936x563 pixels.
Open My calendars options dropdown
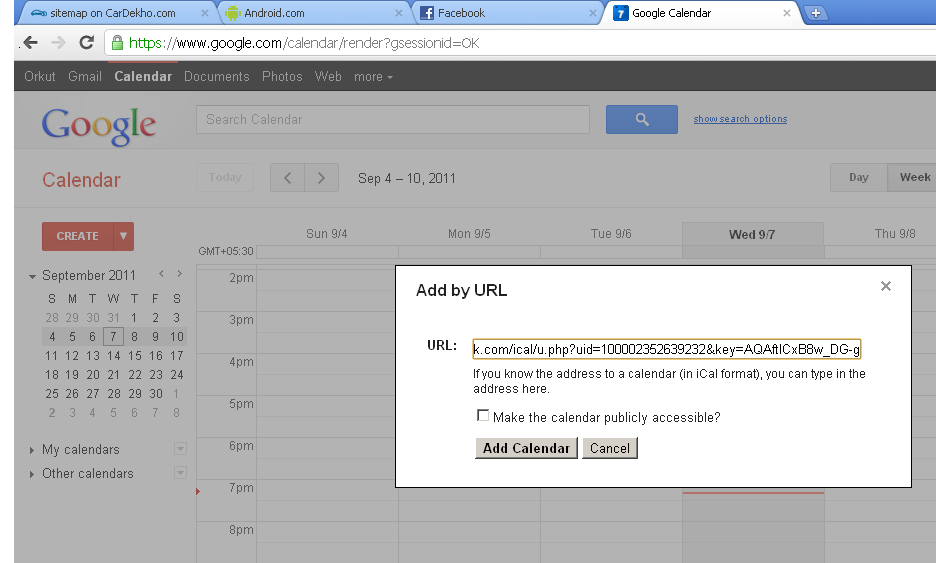pyautogui.click(x=180, y=449)
